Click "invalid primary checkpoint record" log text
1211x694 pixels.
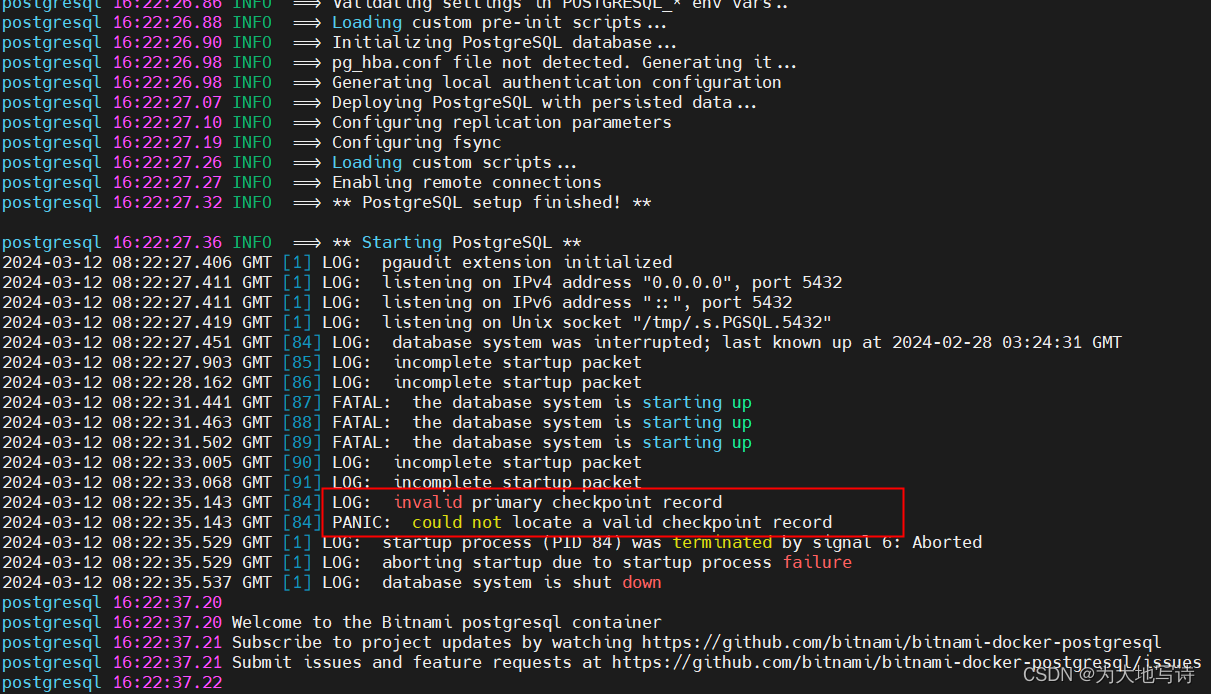[557, 502]
